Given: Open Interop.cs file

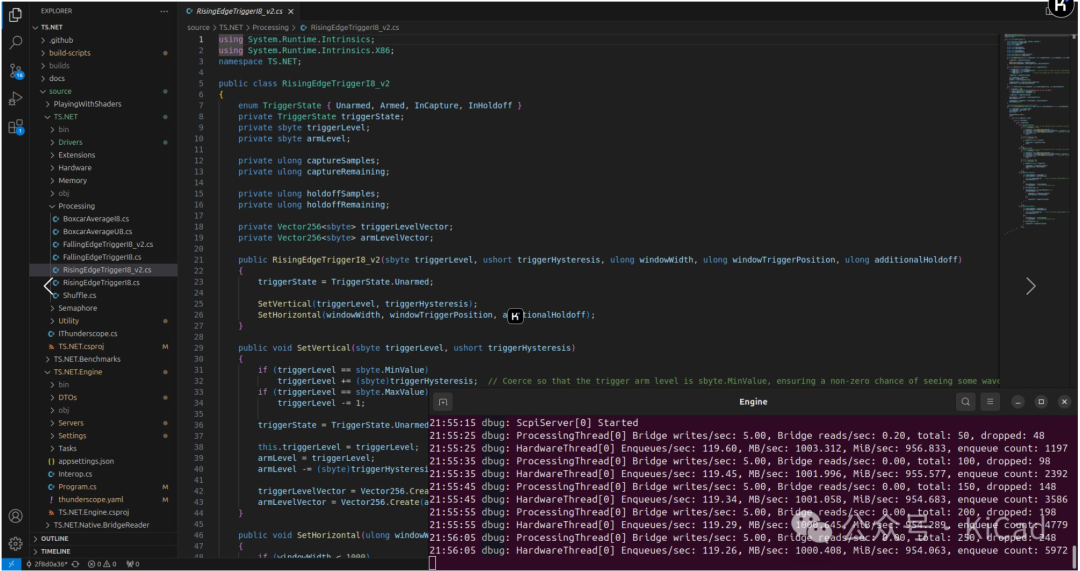Looking at the screenshot, I should click(103, 474).
